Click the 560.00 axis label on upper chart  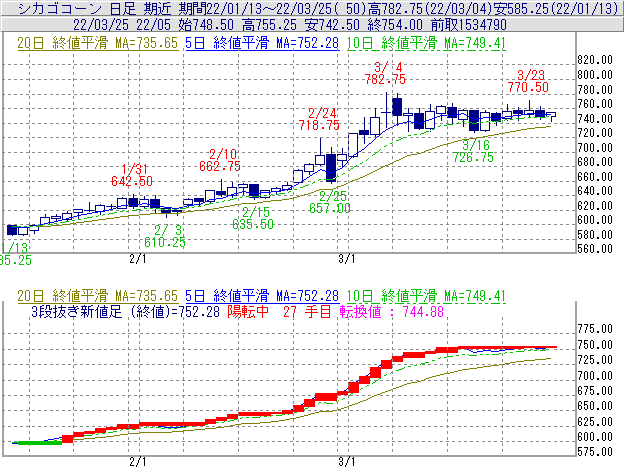595,249
